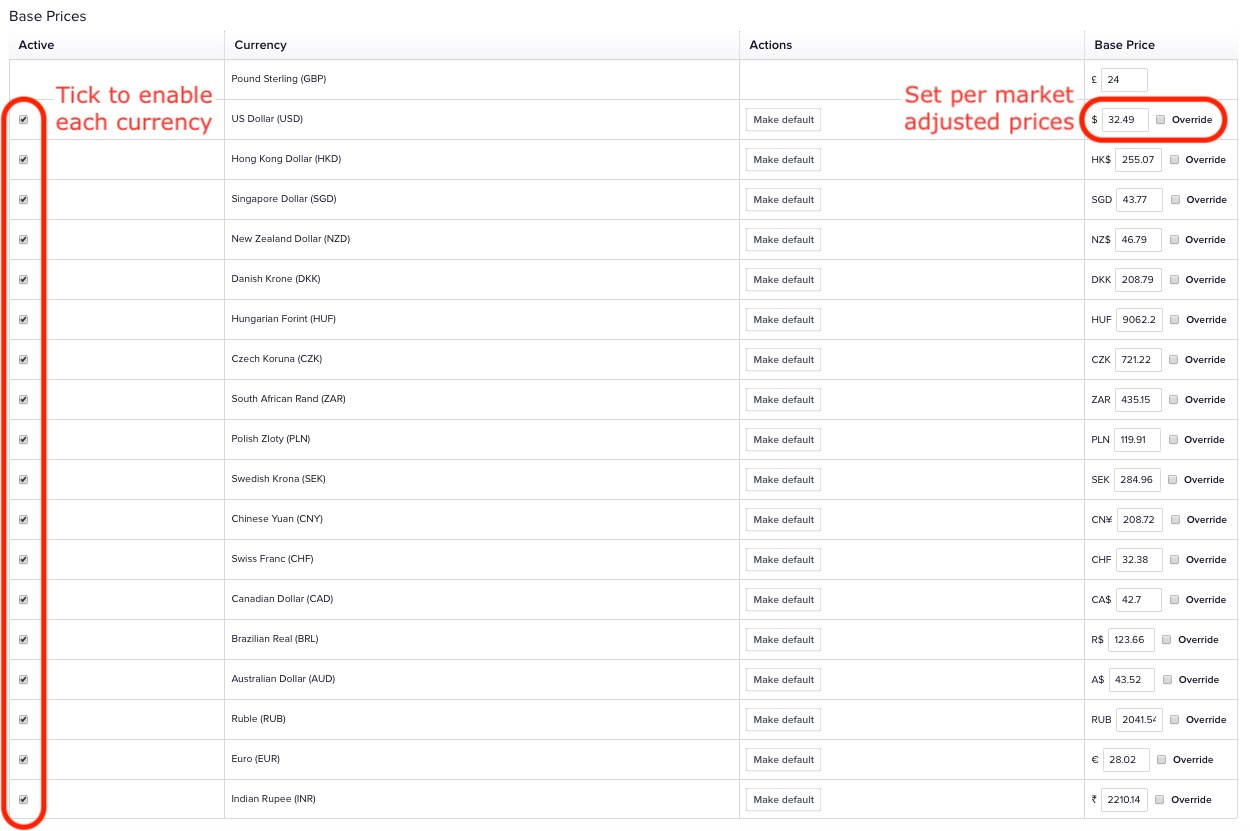Viewport: 1250px width, 831px height.
Task: Click Make default for Indian Rupee
Action: click(784, 800)
